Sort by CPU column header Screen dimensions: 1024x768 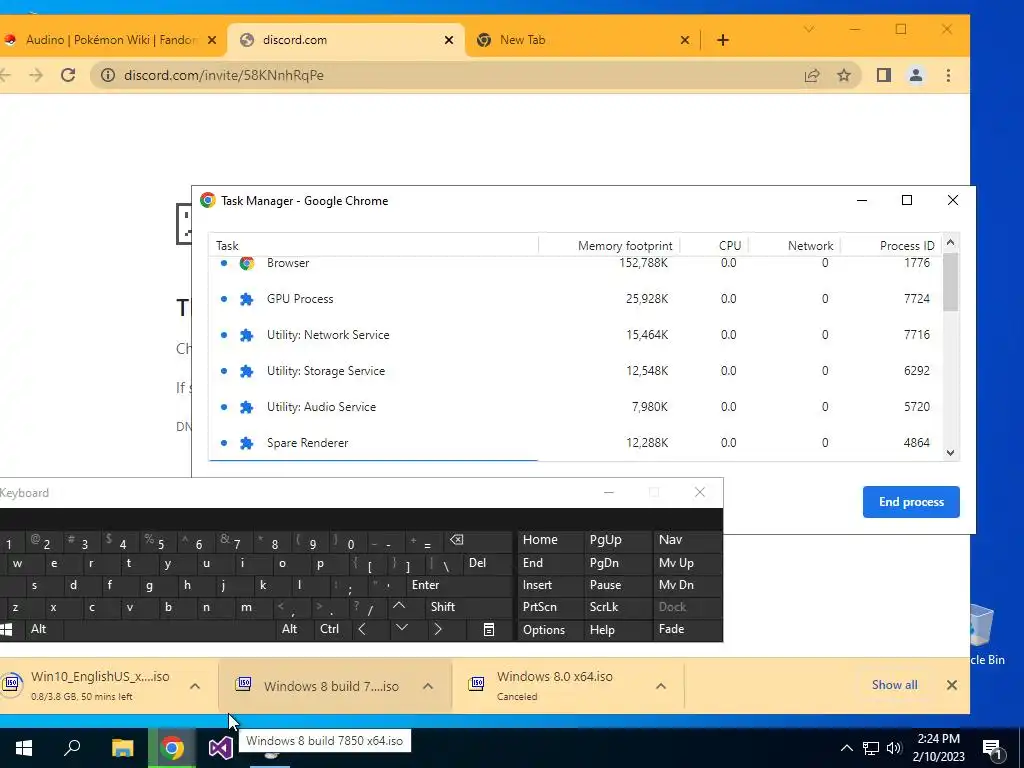714,246
